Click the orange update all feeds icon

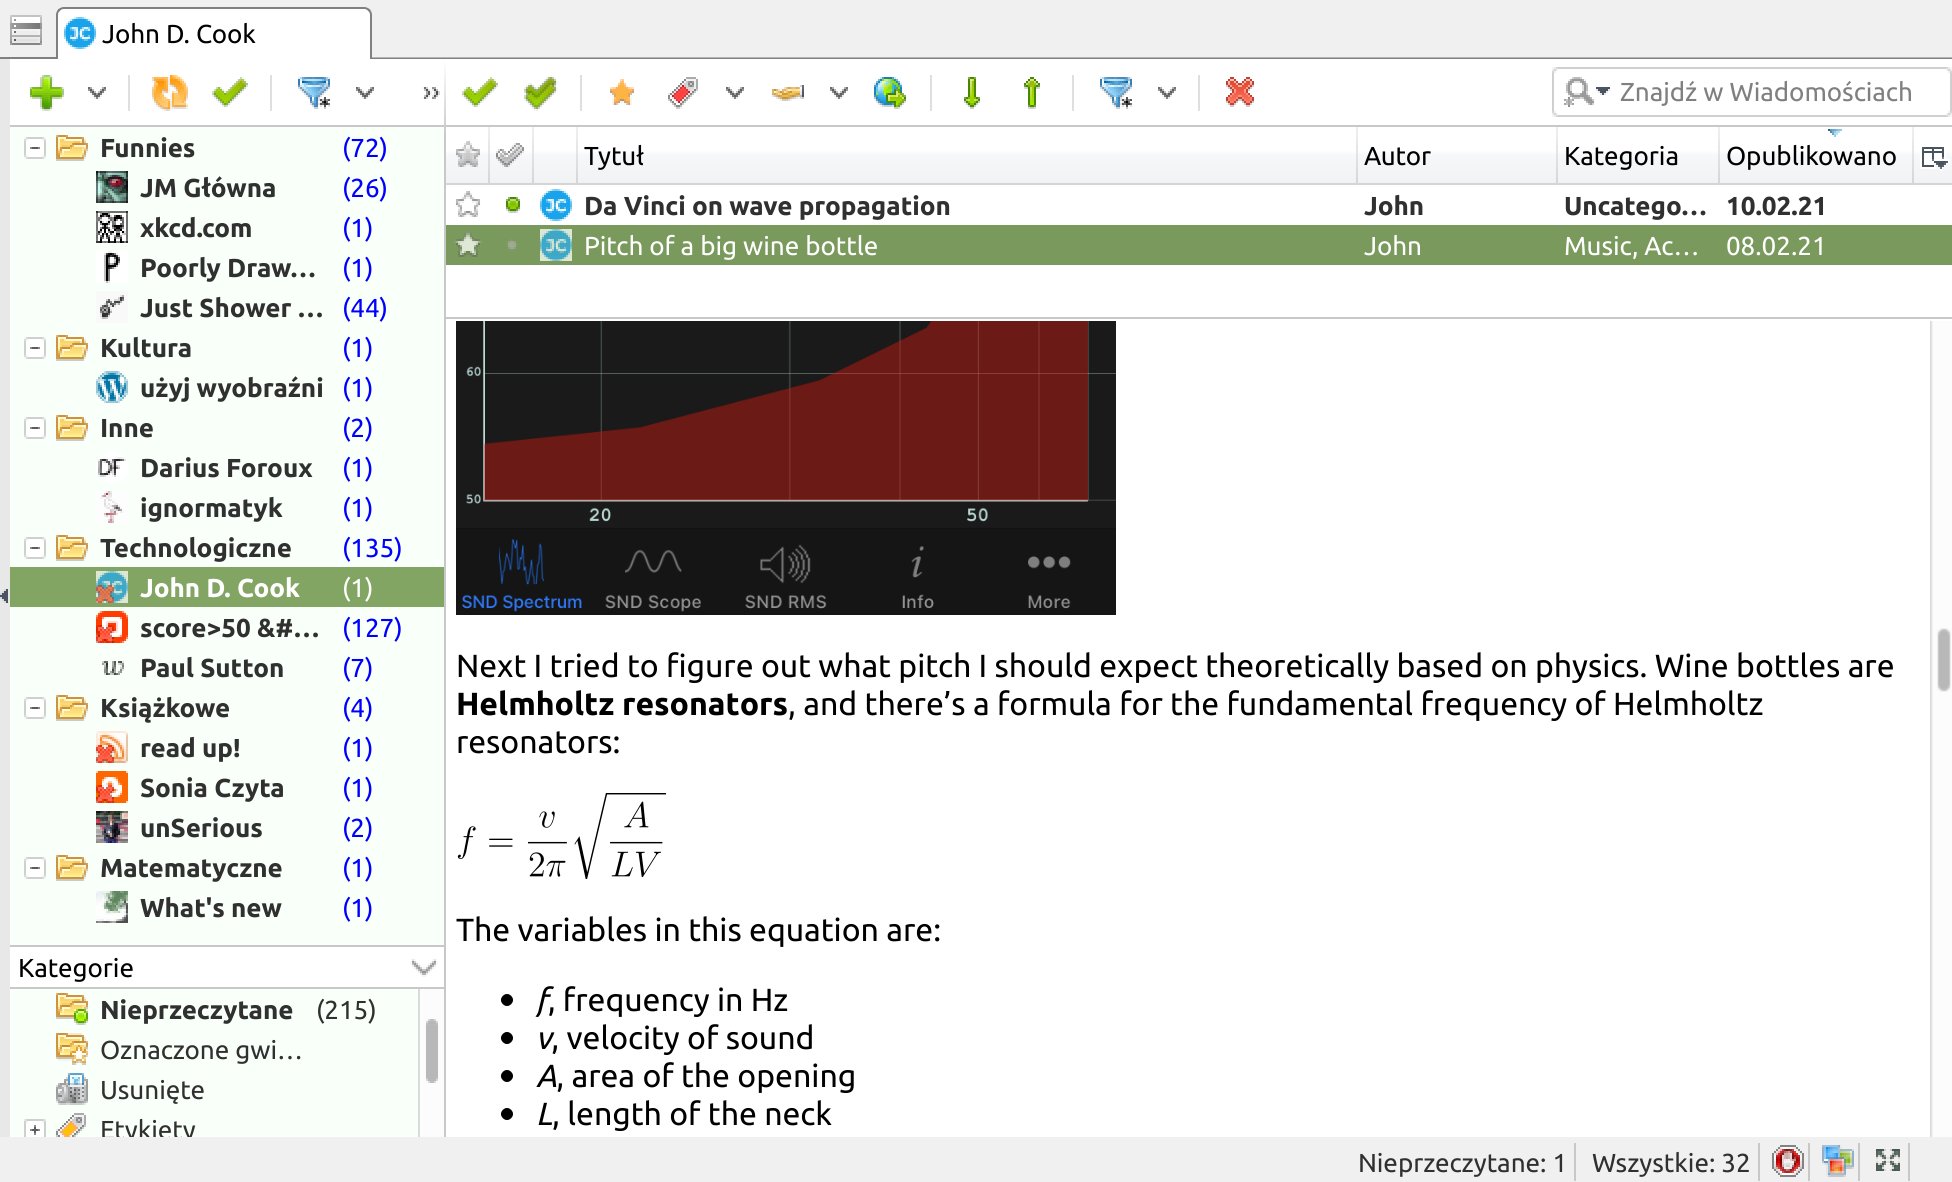(x=169, y=93)
